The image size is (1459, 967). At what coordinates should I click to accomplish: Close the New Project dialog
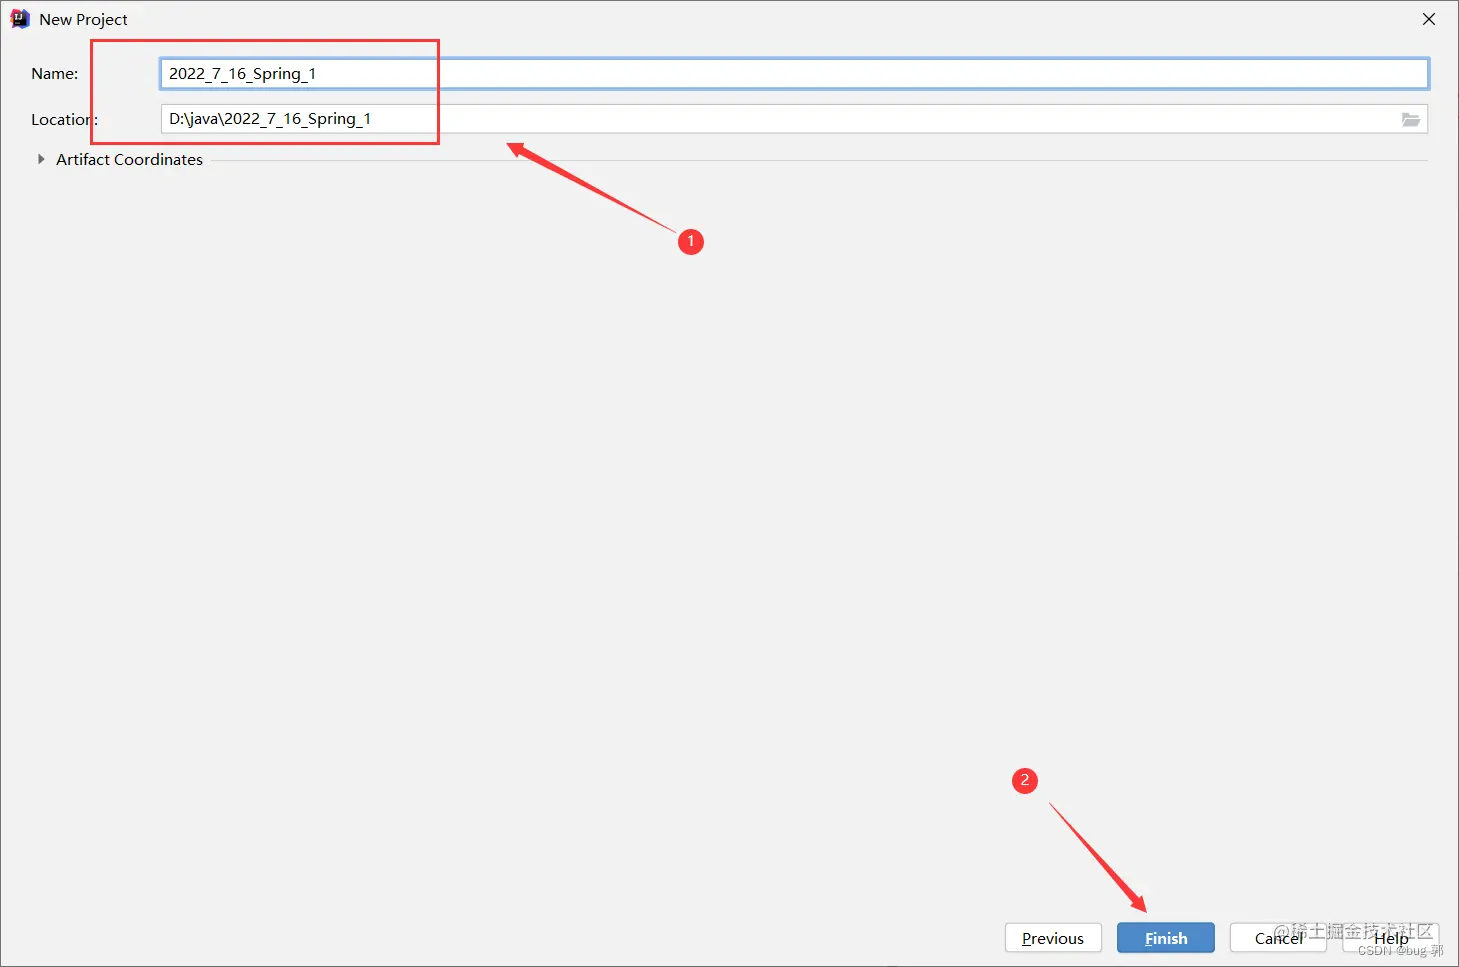click(1429, 19)
